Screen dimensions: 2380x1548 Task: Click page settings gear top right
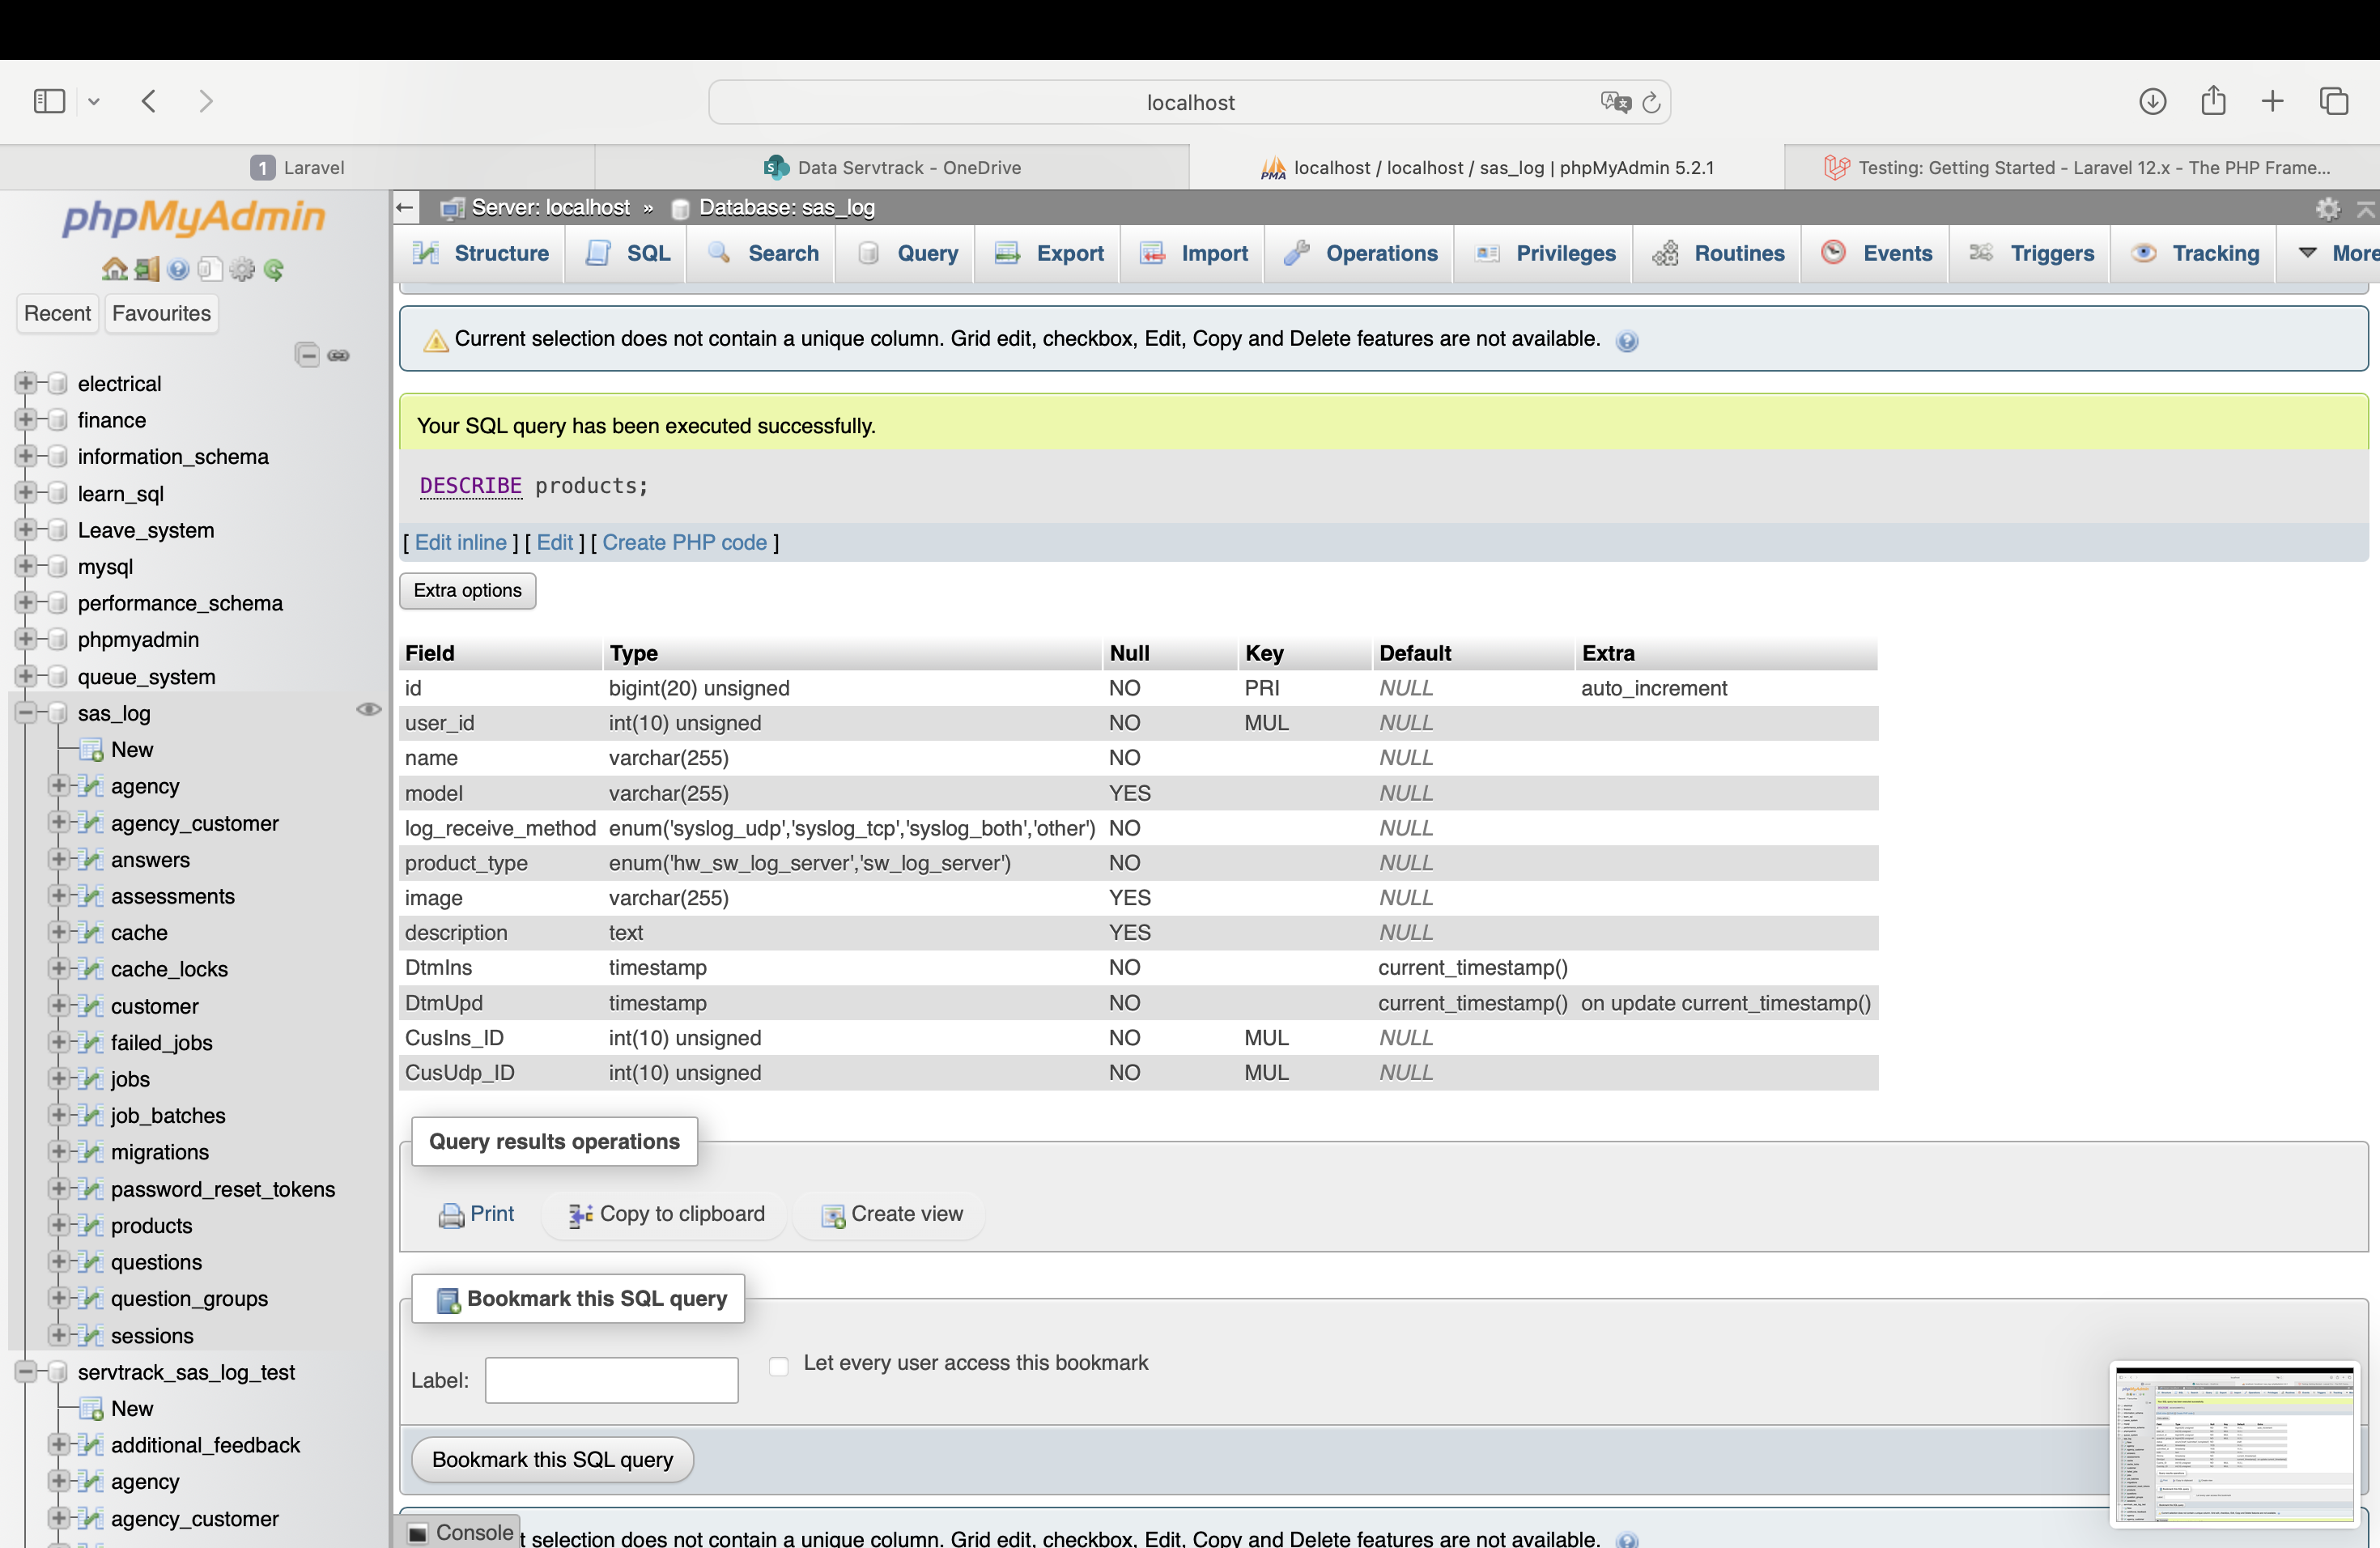(x=2327, y=208)
